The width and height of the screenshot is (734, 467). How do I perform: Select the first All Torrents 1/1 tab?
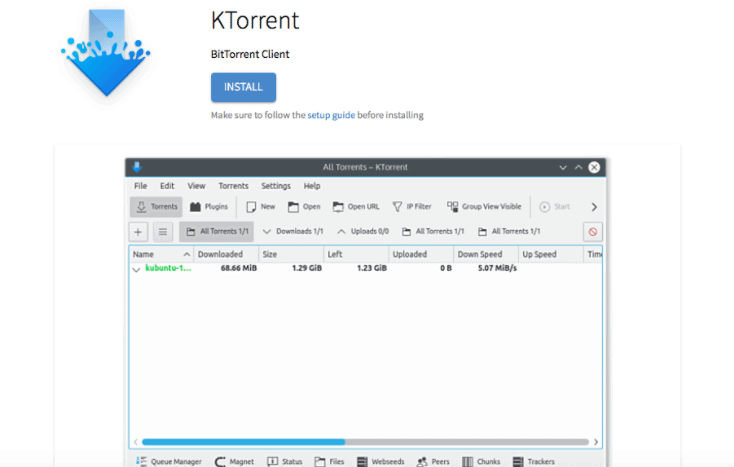(x=217, y=231)
